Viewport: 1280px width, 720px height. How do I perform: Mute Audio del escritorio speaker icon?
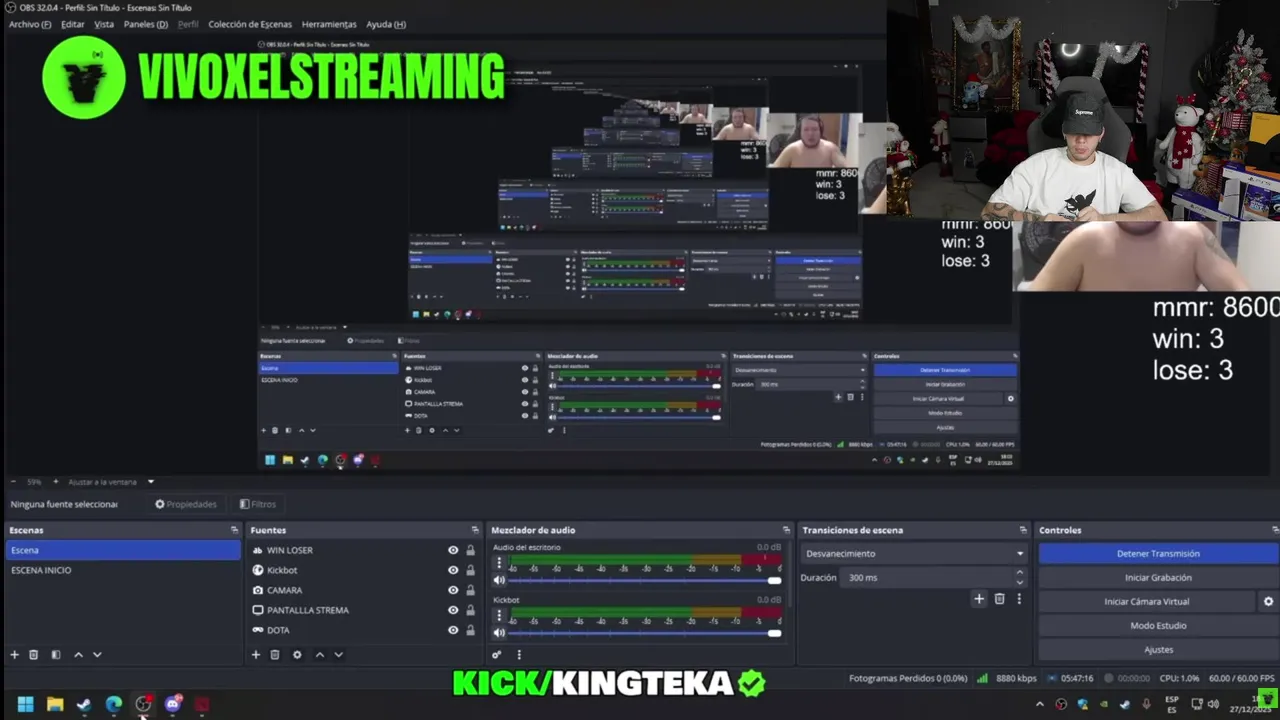(x=499, y=580)
